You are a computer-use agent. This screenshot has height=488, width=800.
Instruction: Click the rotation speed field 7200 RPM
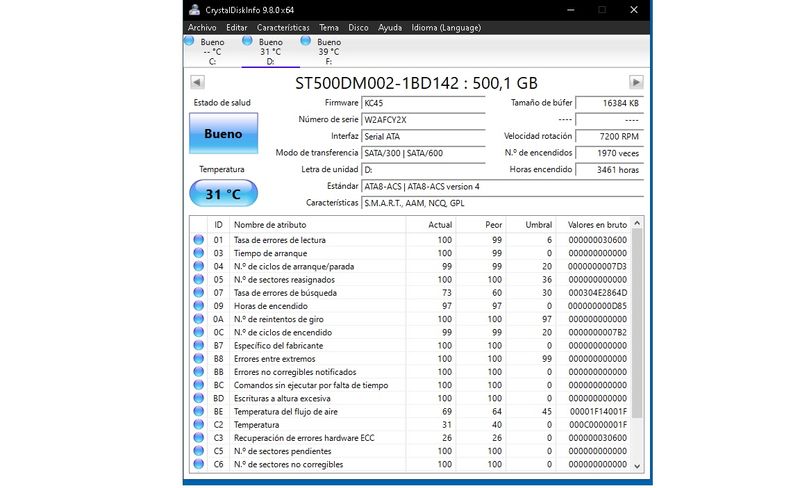[609, 136]
